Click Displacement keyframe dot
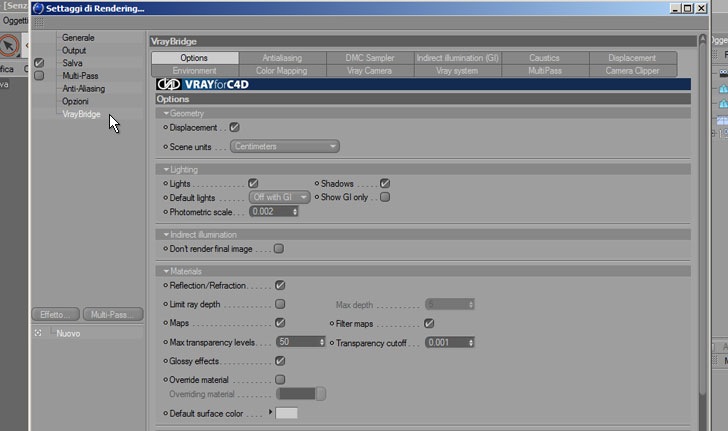 165,127
